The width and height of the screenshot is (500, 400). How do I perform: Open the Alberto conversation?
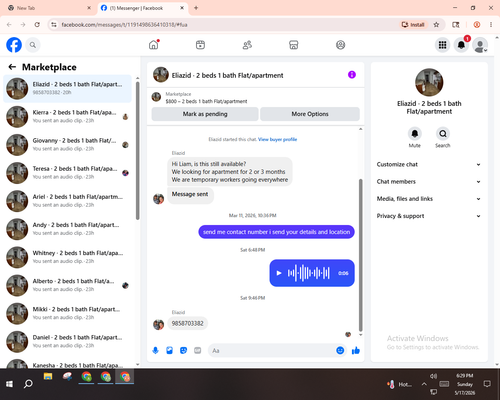(x=67, y=285)
